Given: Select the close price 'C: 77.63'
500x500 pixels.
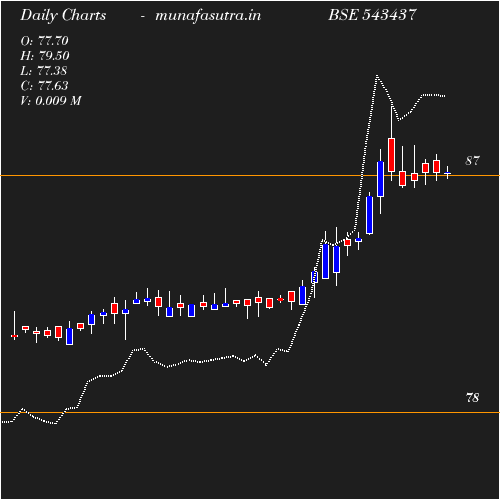Looking at the screenshot, I should 44,86.
